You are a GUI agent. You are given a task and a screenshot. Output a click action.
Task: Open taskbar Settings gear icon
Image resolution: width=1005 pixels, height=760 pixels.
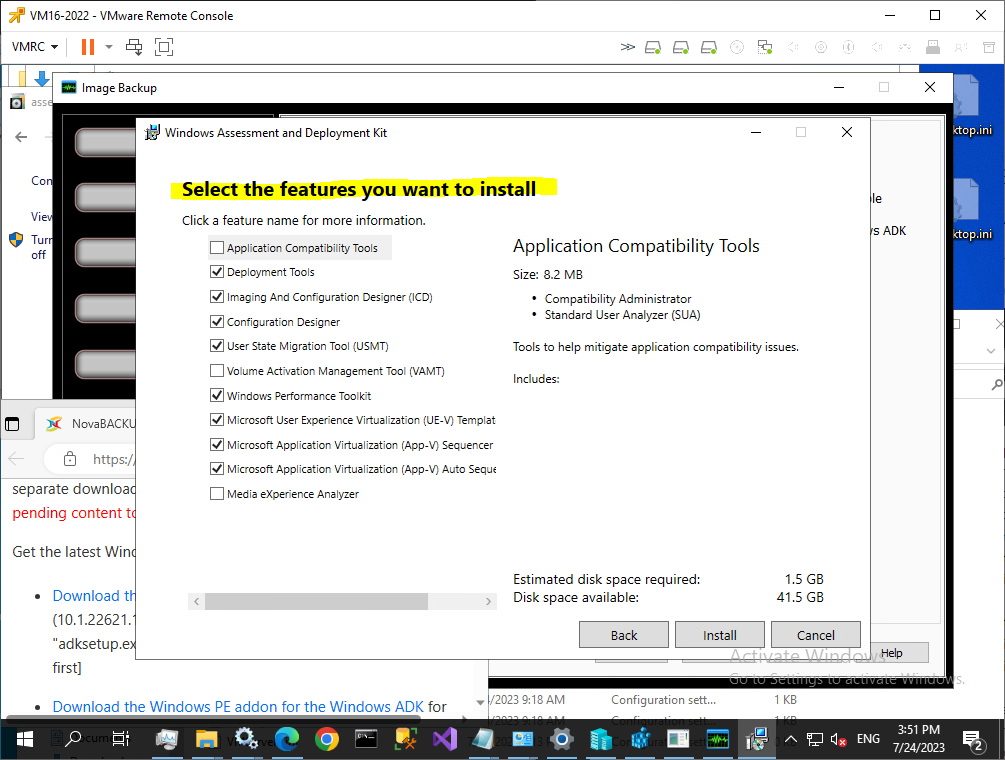(x=561, y=739)
